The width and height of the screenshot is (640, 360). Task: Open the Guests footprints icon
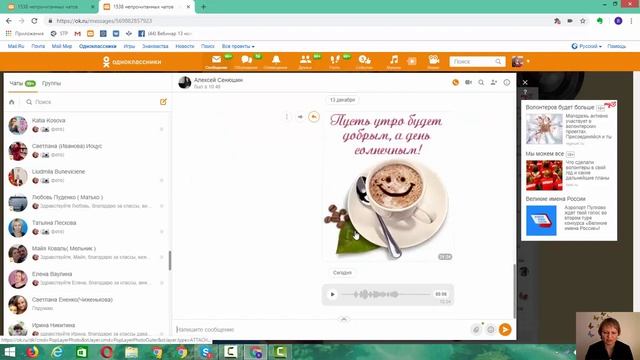click(335, 60)
